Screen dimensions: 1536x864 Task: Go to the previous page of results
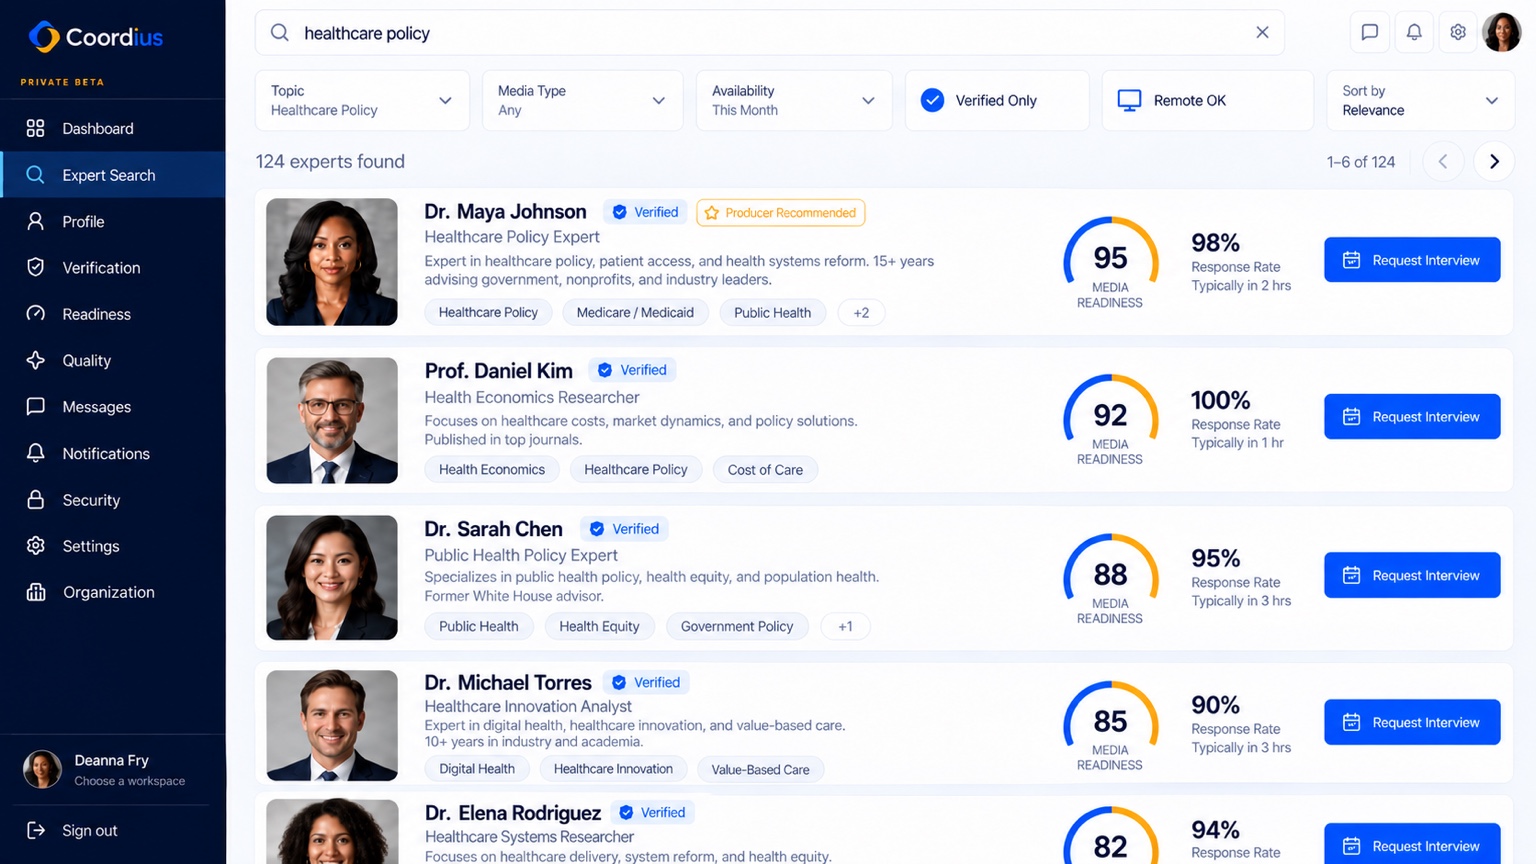pos(1443,161)
